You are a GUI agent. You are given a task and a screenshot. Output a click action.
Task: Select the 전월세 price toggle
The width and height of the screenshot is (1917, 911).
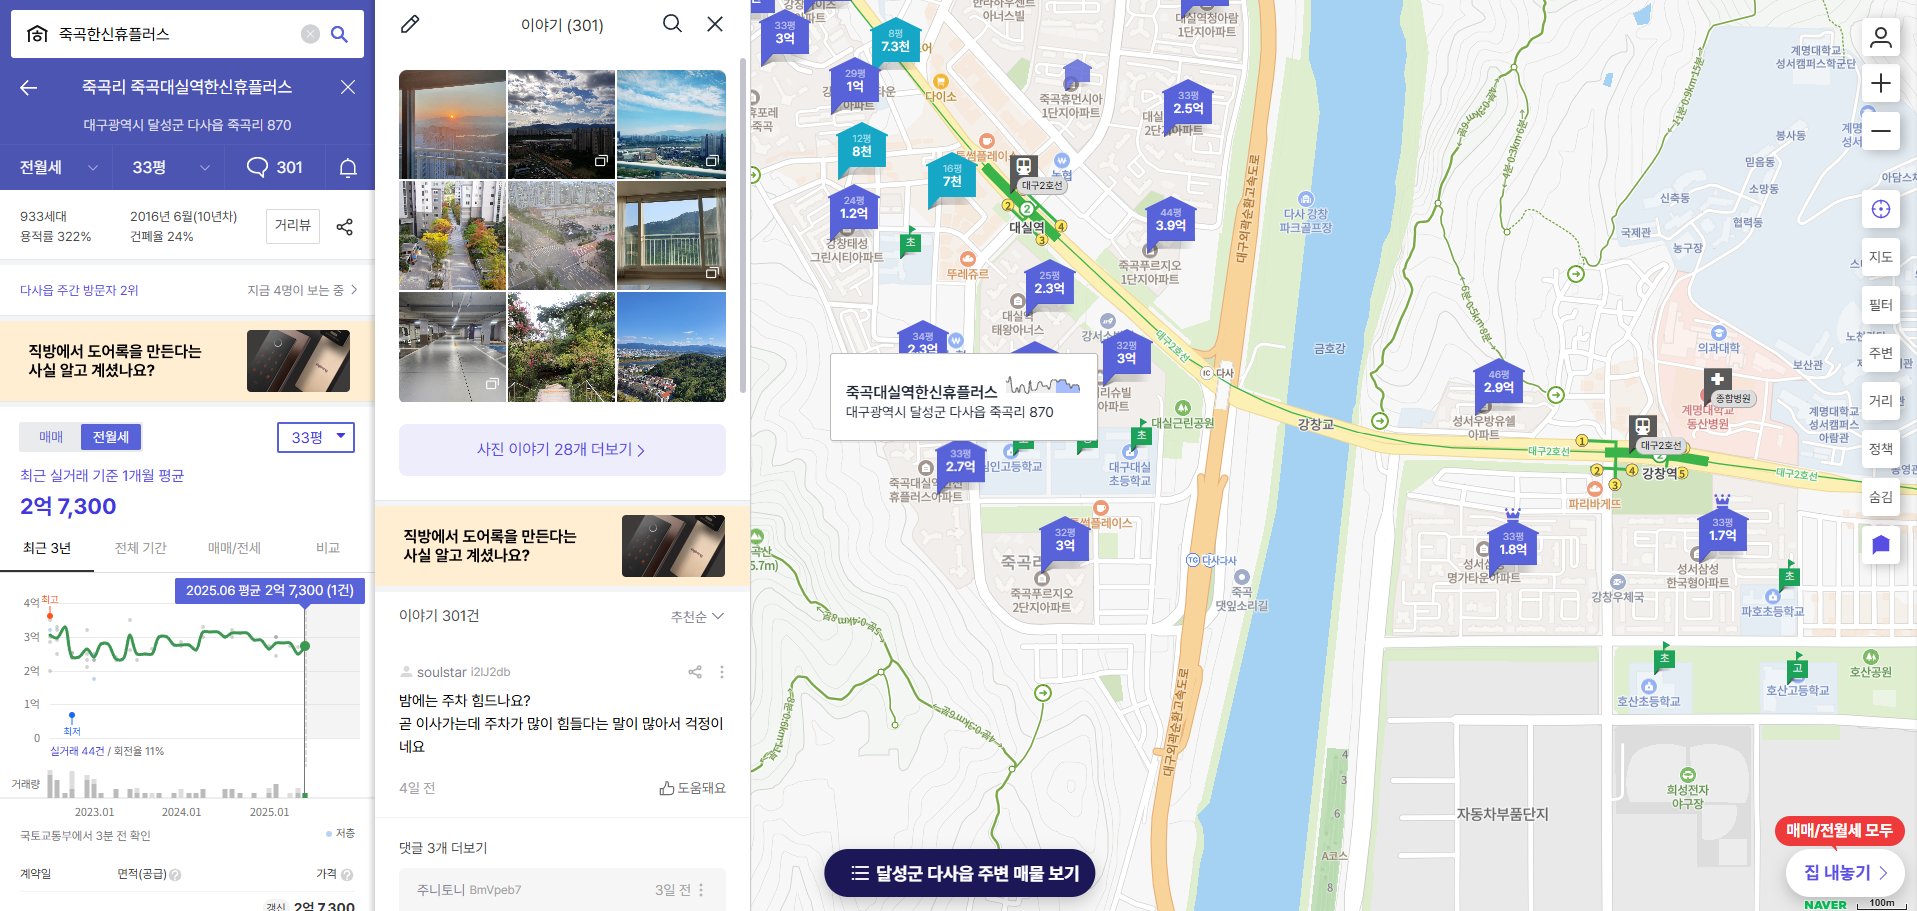tap(111, 437)
